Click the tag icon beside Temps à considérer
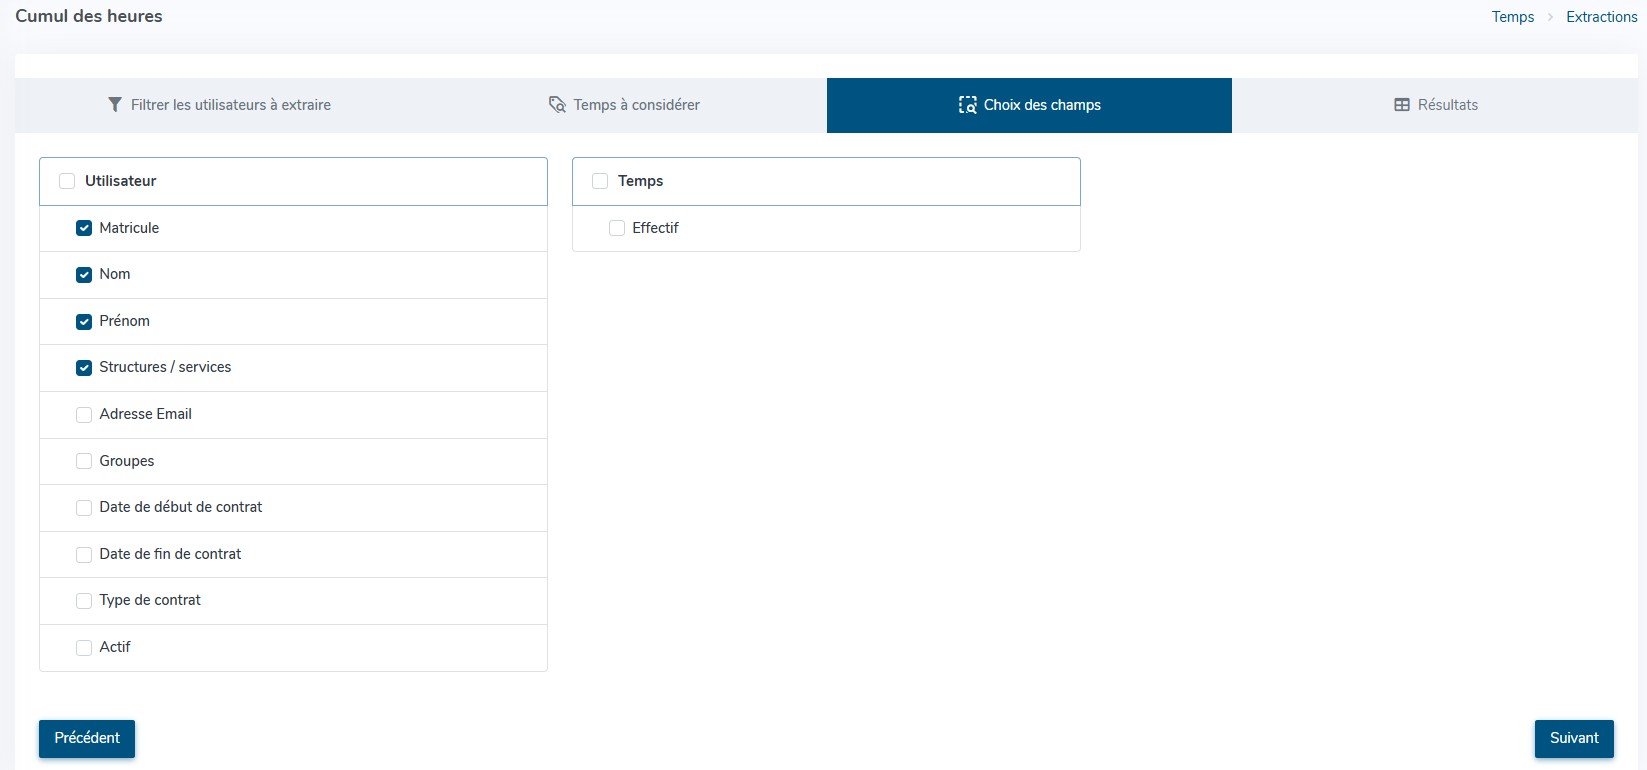1647x770 pixels. tap(557, 105)
